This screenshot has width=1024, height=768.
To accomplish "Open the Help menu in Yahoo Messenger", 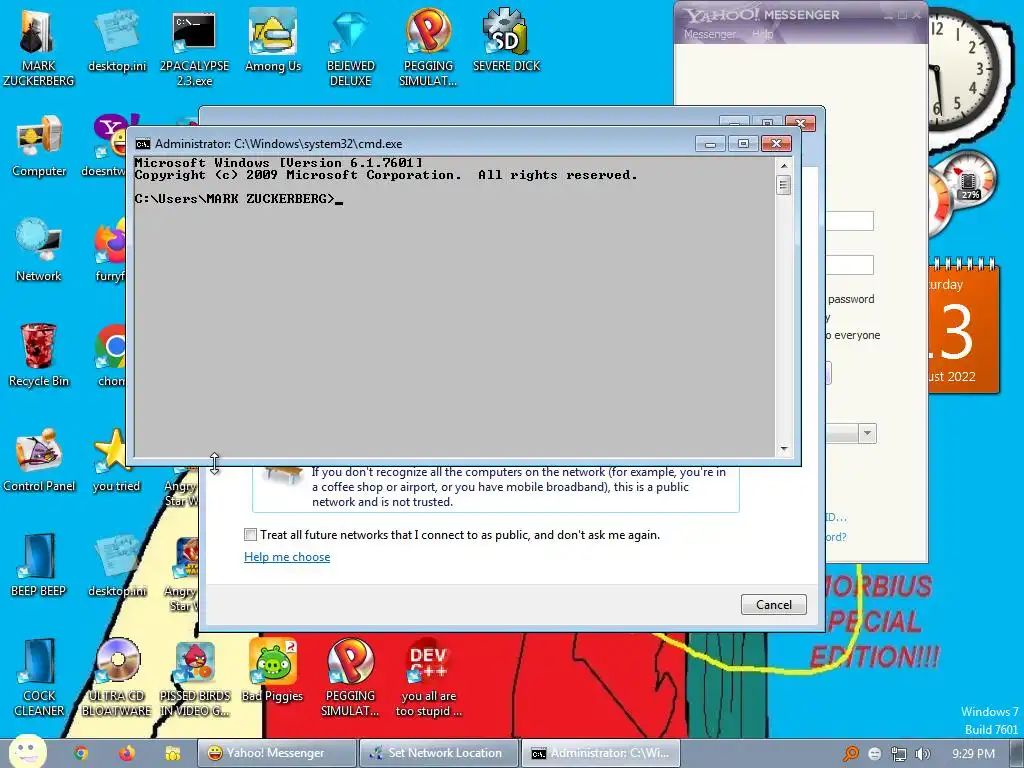I will pyautogui.click(x=762, y=34).
